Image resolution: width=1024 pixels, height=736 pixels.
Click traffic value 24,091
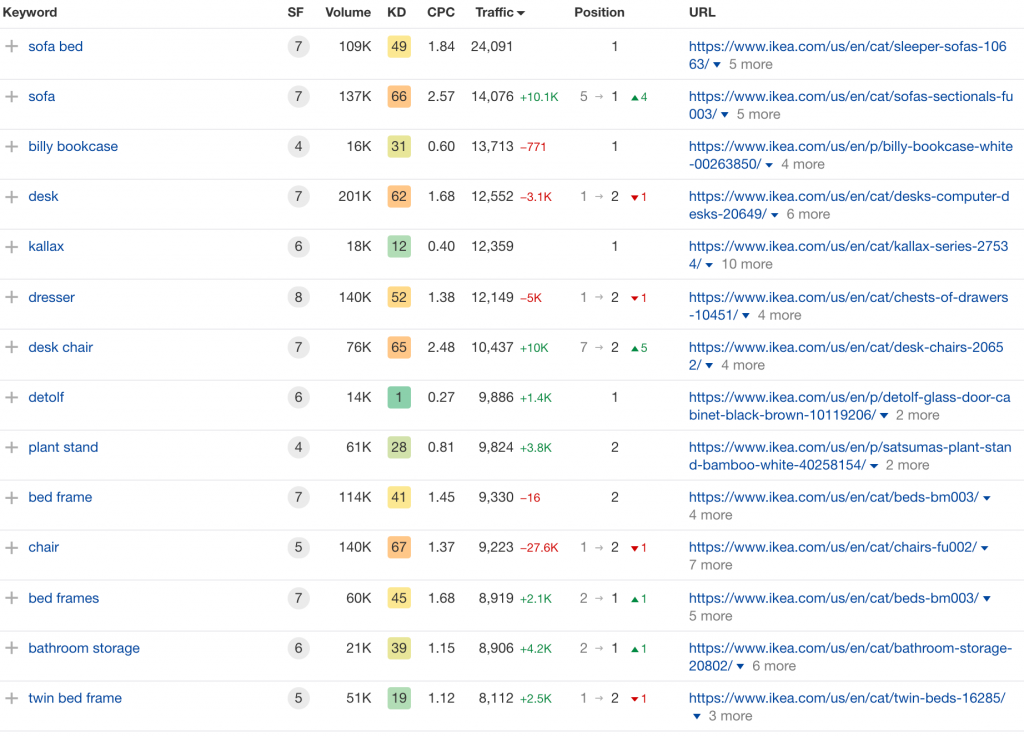coord(492,46)
